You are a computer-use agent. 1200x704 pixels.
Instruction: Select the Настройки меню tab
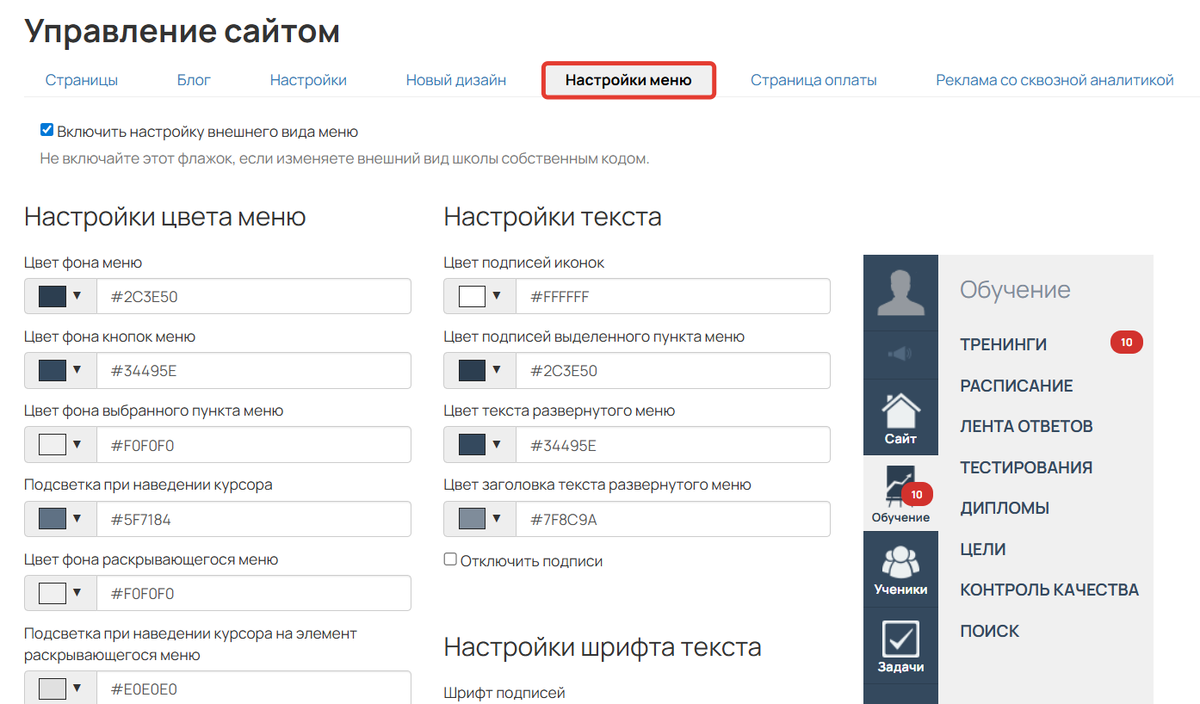click(628, 80)
